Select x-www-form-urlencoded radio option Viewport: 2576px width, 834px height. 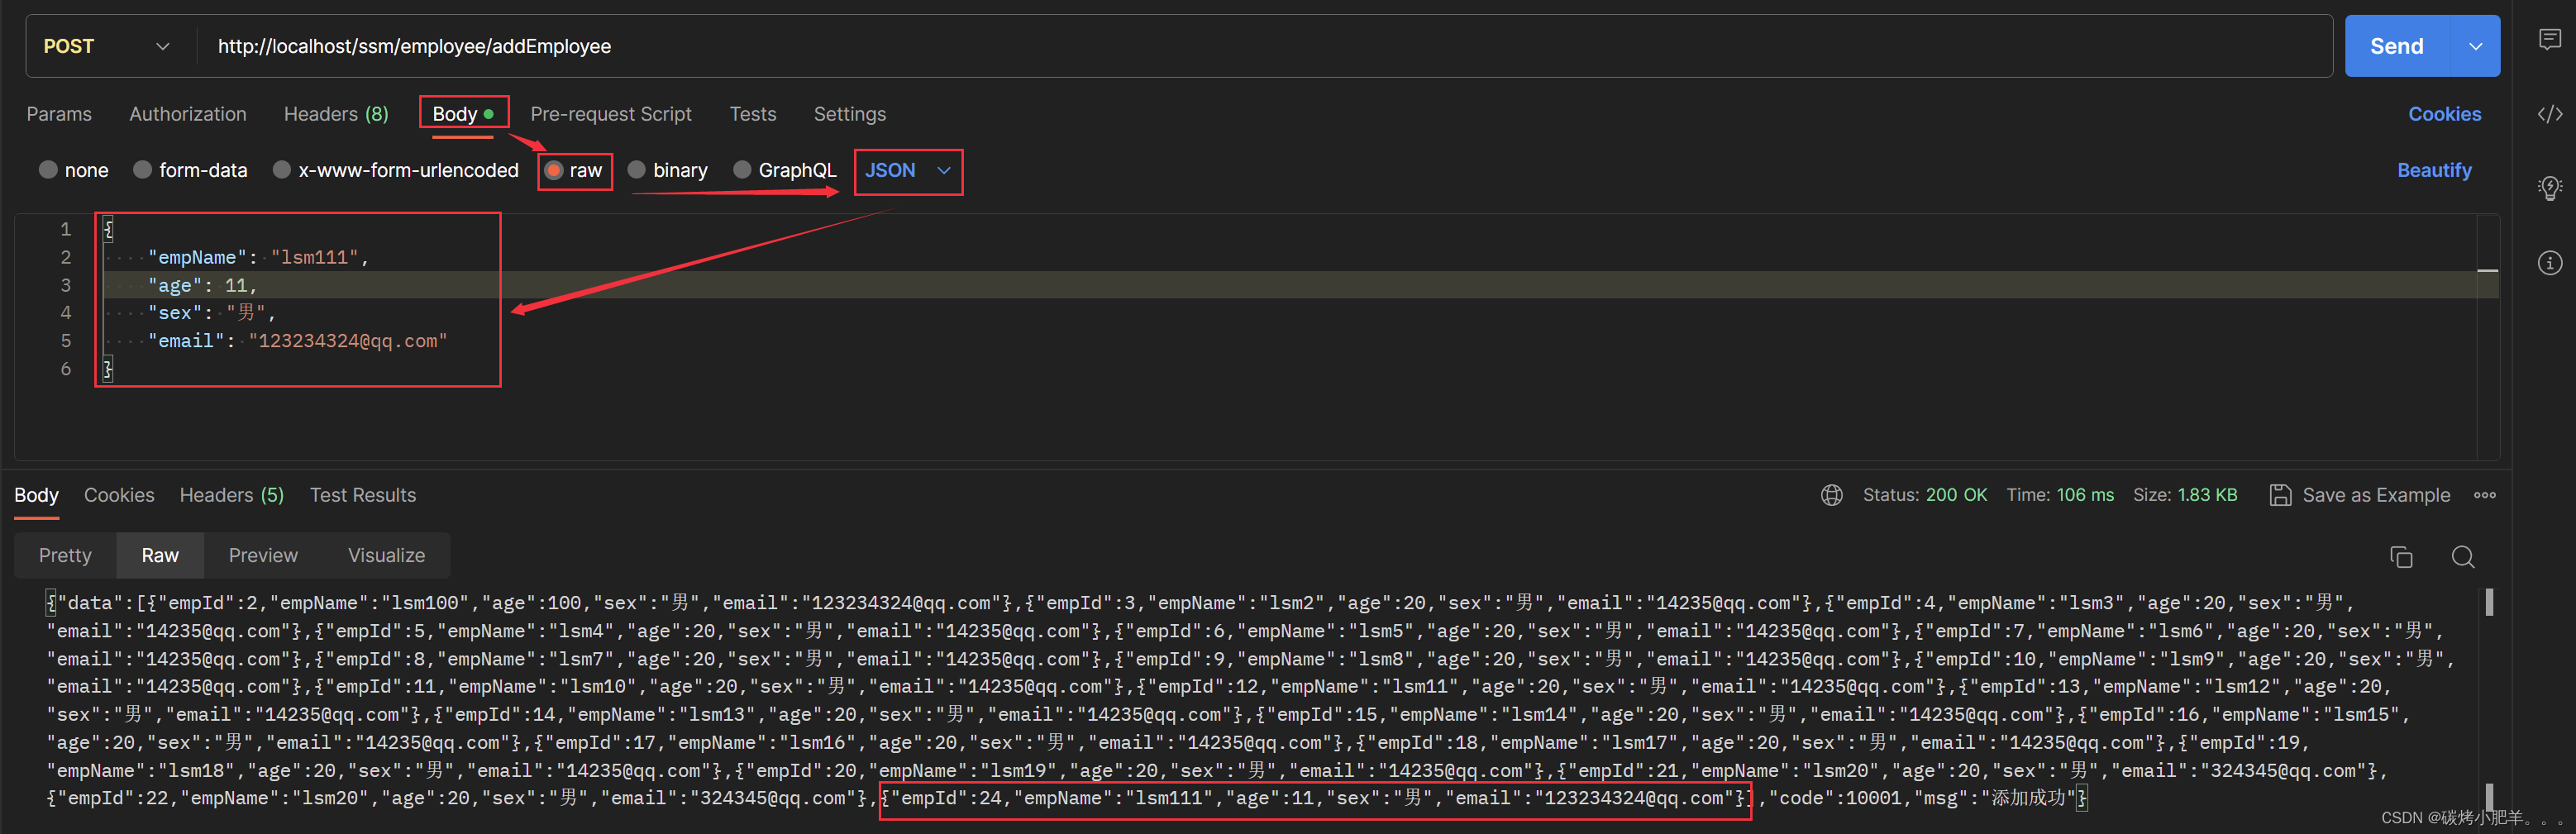(x=282, y=170)
